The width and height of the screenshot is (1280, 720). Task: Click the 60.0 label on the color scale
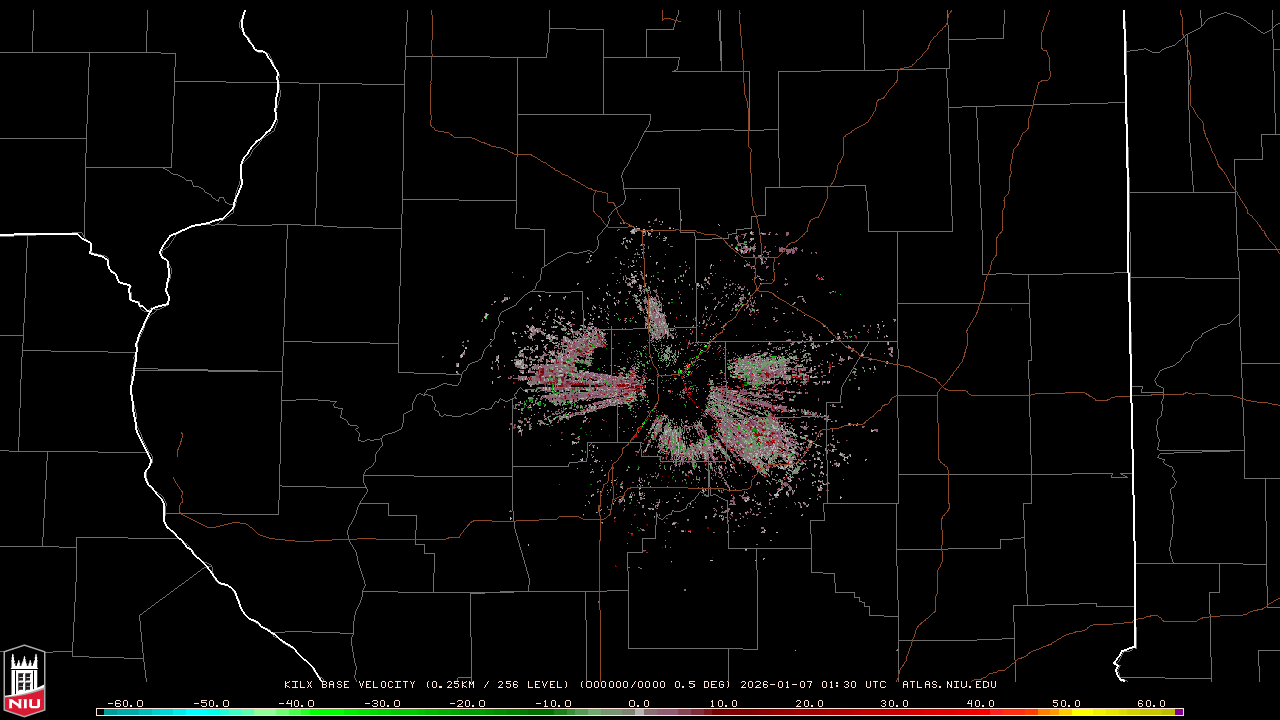click(x=1150, y=703)
